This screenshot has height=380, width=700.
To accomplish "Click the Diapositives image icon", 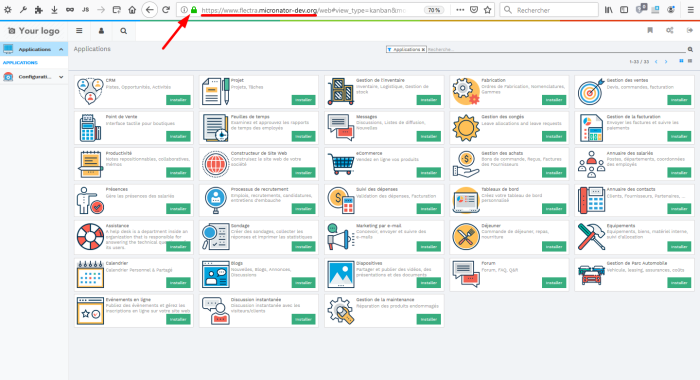I will 341,274.
